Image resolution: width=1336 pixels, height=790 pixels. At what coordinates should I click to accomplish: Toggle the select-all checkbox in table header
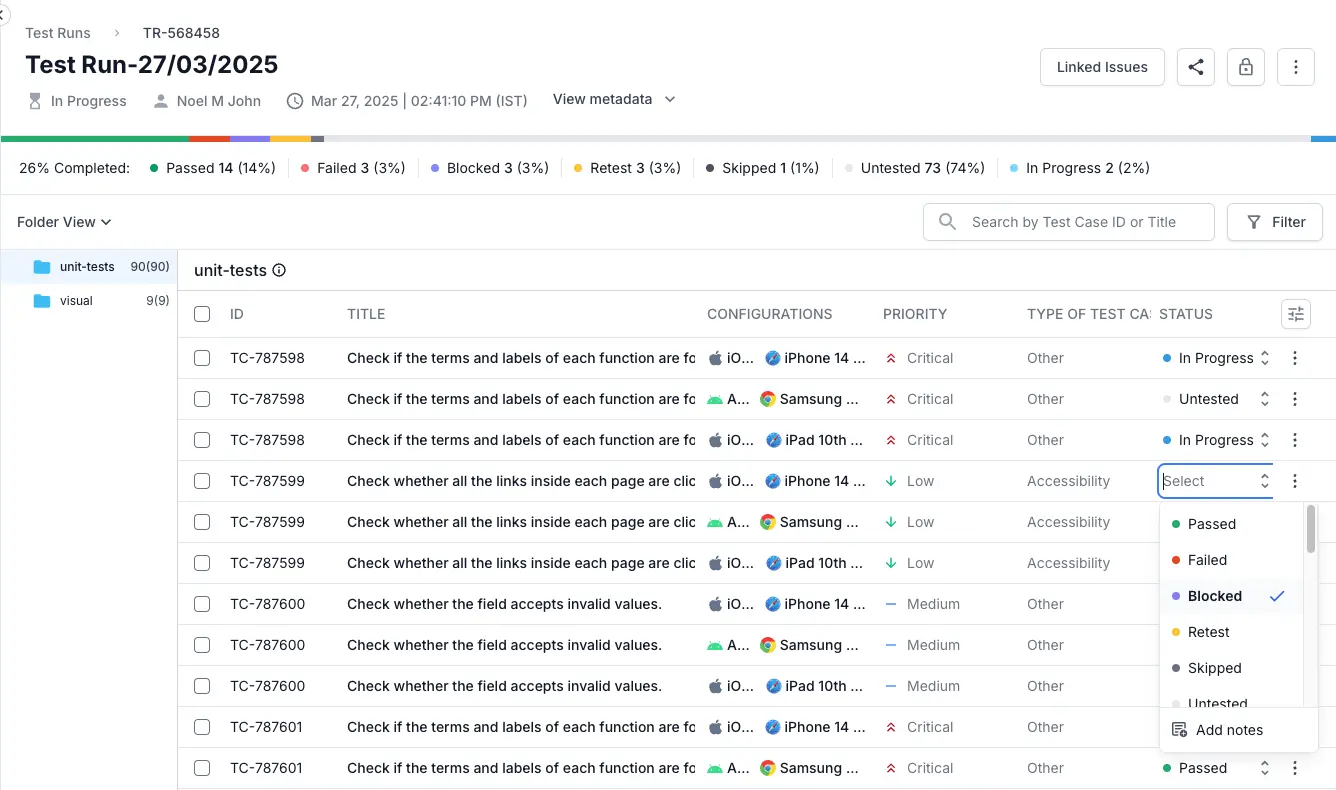click(x=202, y=314)
